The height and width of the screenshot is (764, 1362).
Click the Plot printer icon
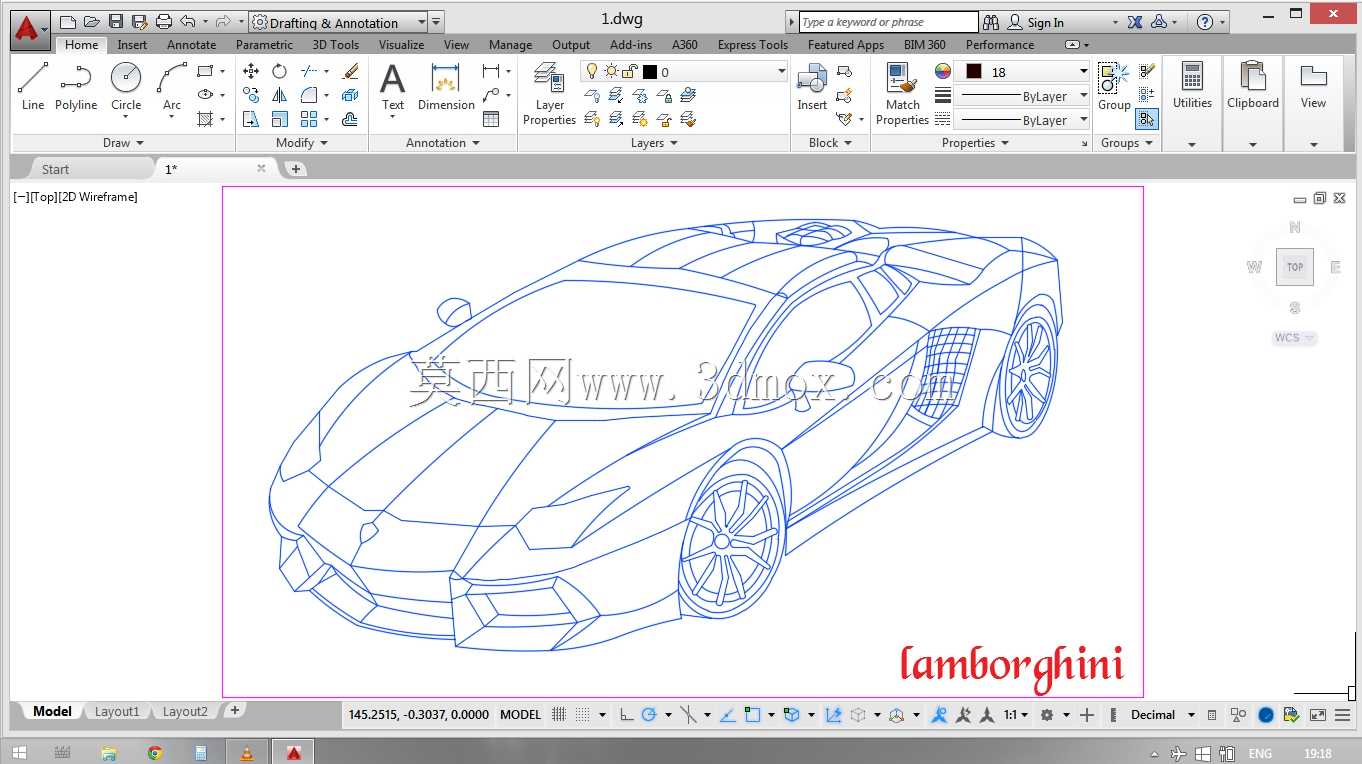(164, 22)
